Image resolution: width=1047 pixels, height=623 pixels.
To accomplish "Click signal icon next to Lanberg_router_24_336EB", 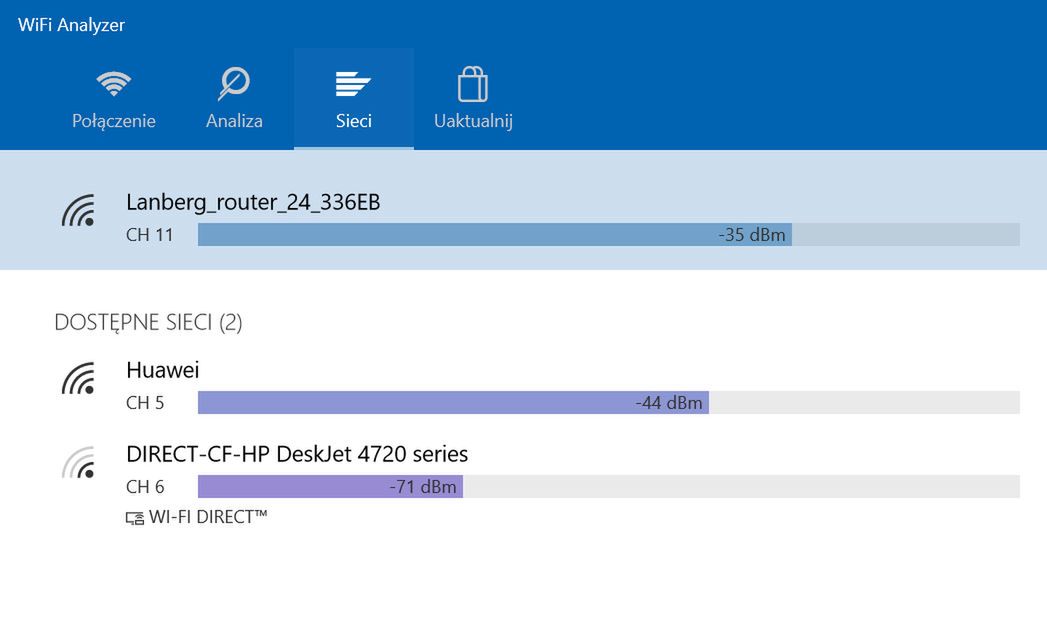I will pos(79,210).
